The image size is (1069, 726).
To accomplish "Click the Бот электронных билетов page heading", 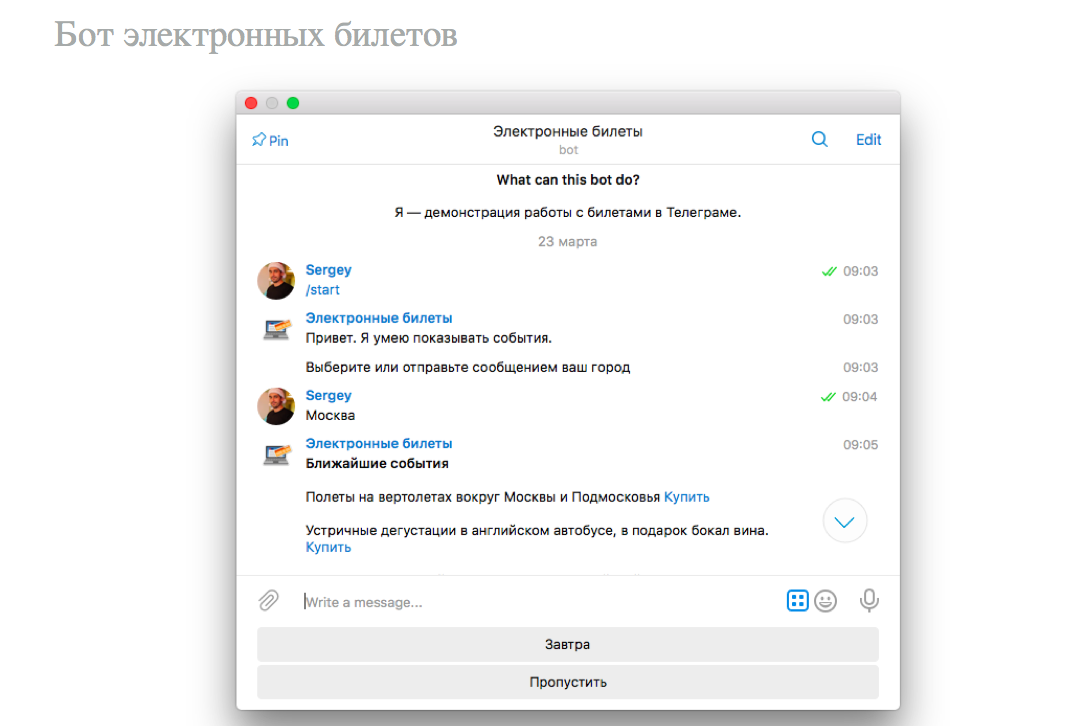I will coord(256,34).
